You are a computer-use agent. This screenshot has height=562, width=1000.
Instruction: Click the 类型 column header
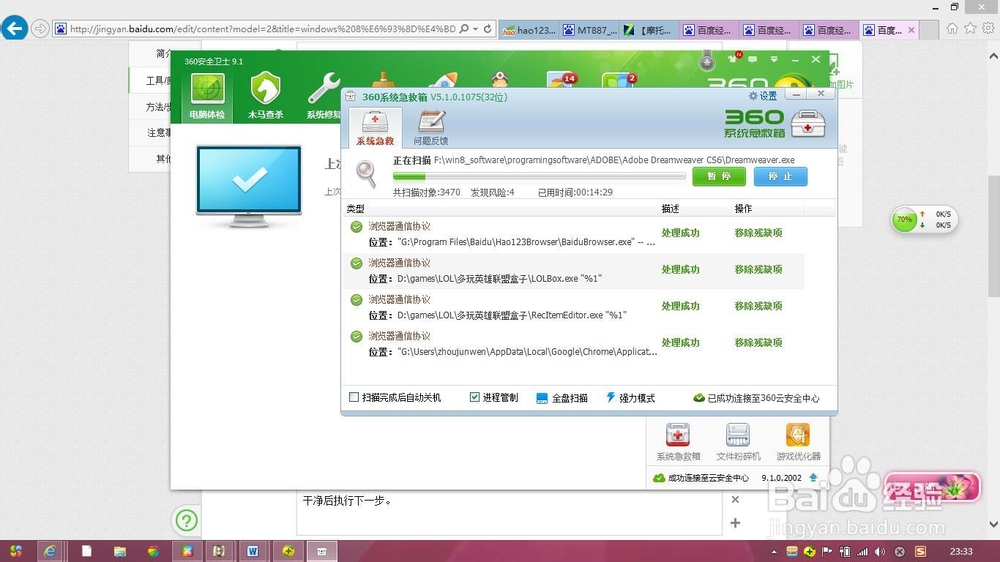coord(355,209)
